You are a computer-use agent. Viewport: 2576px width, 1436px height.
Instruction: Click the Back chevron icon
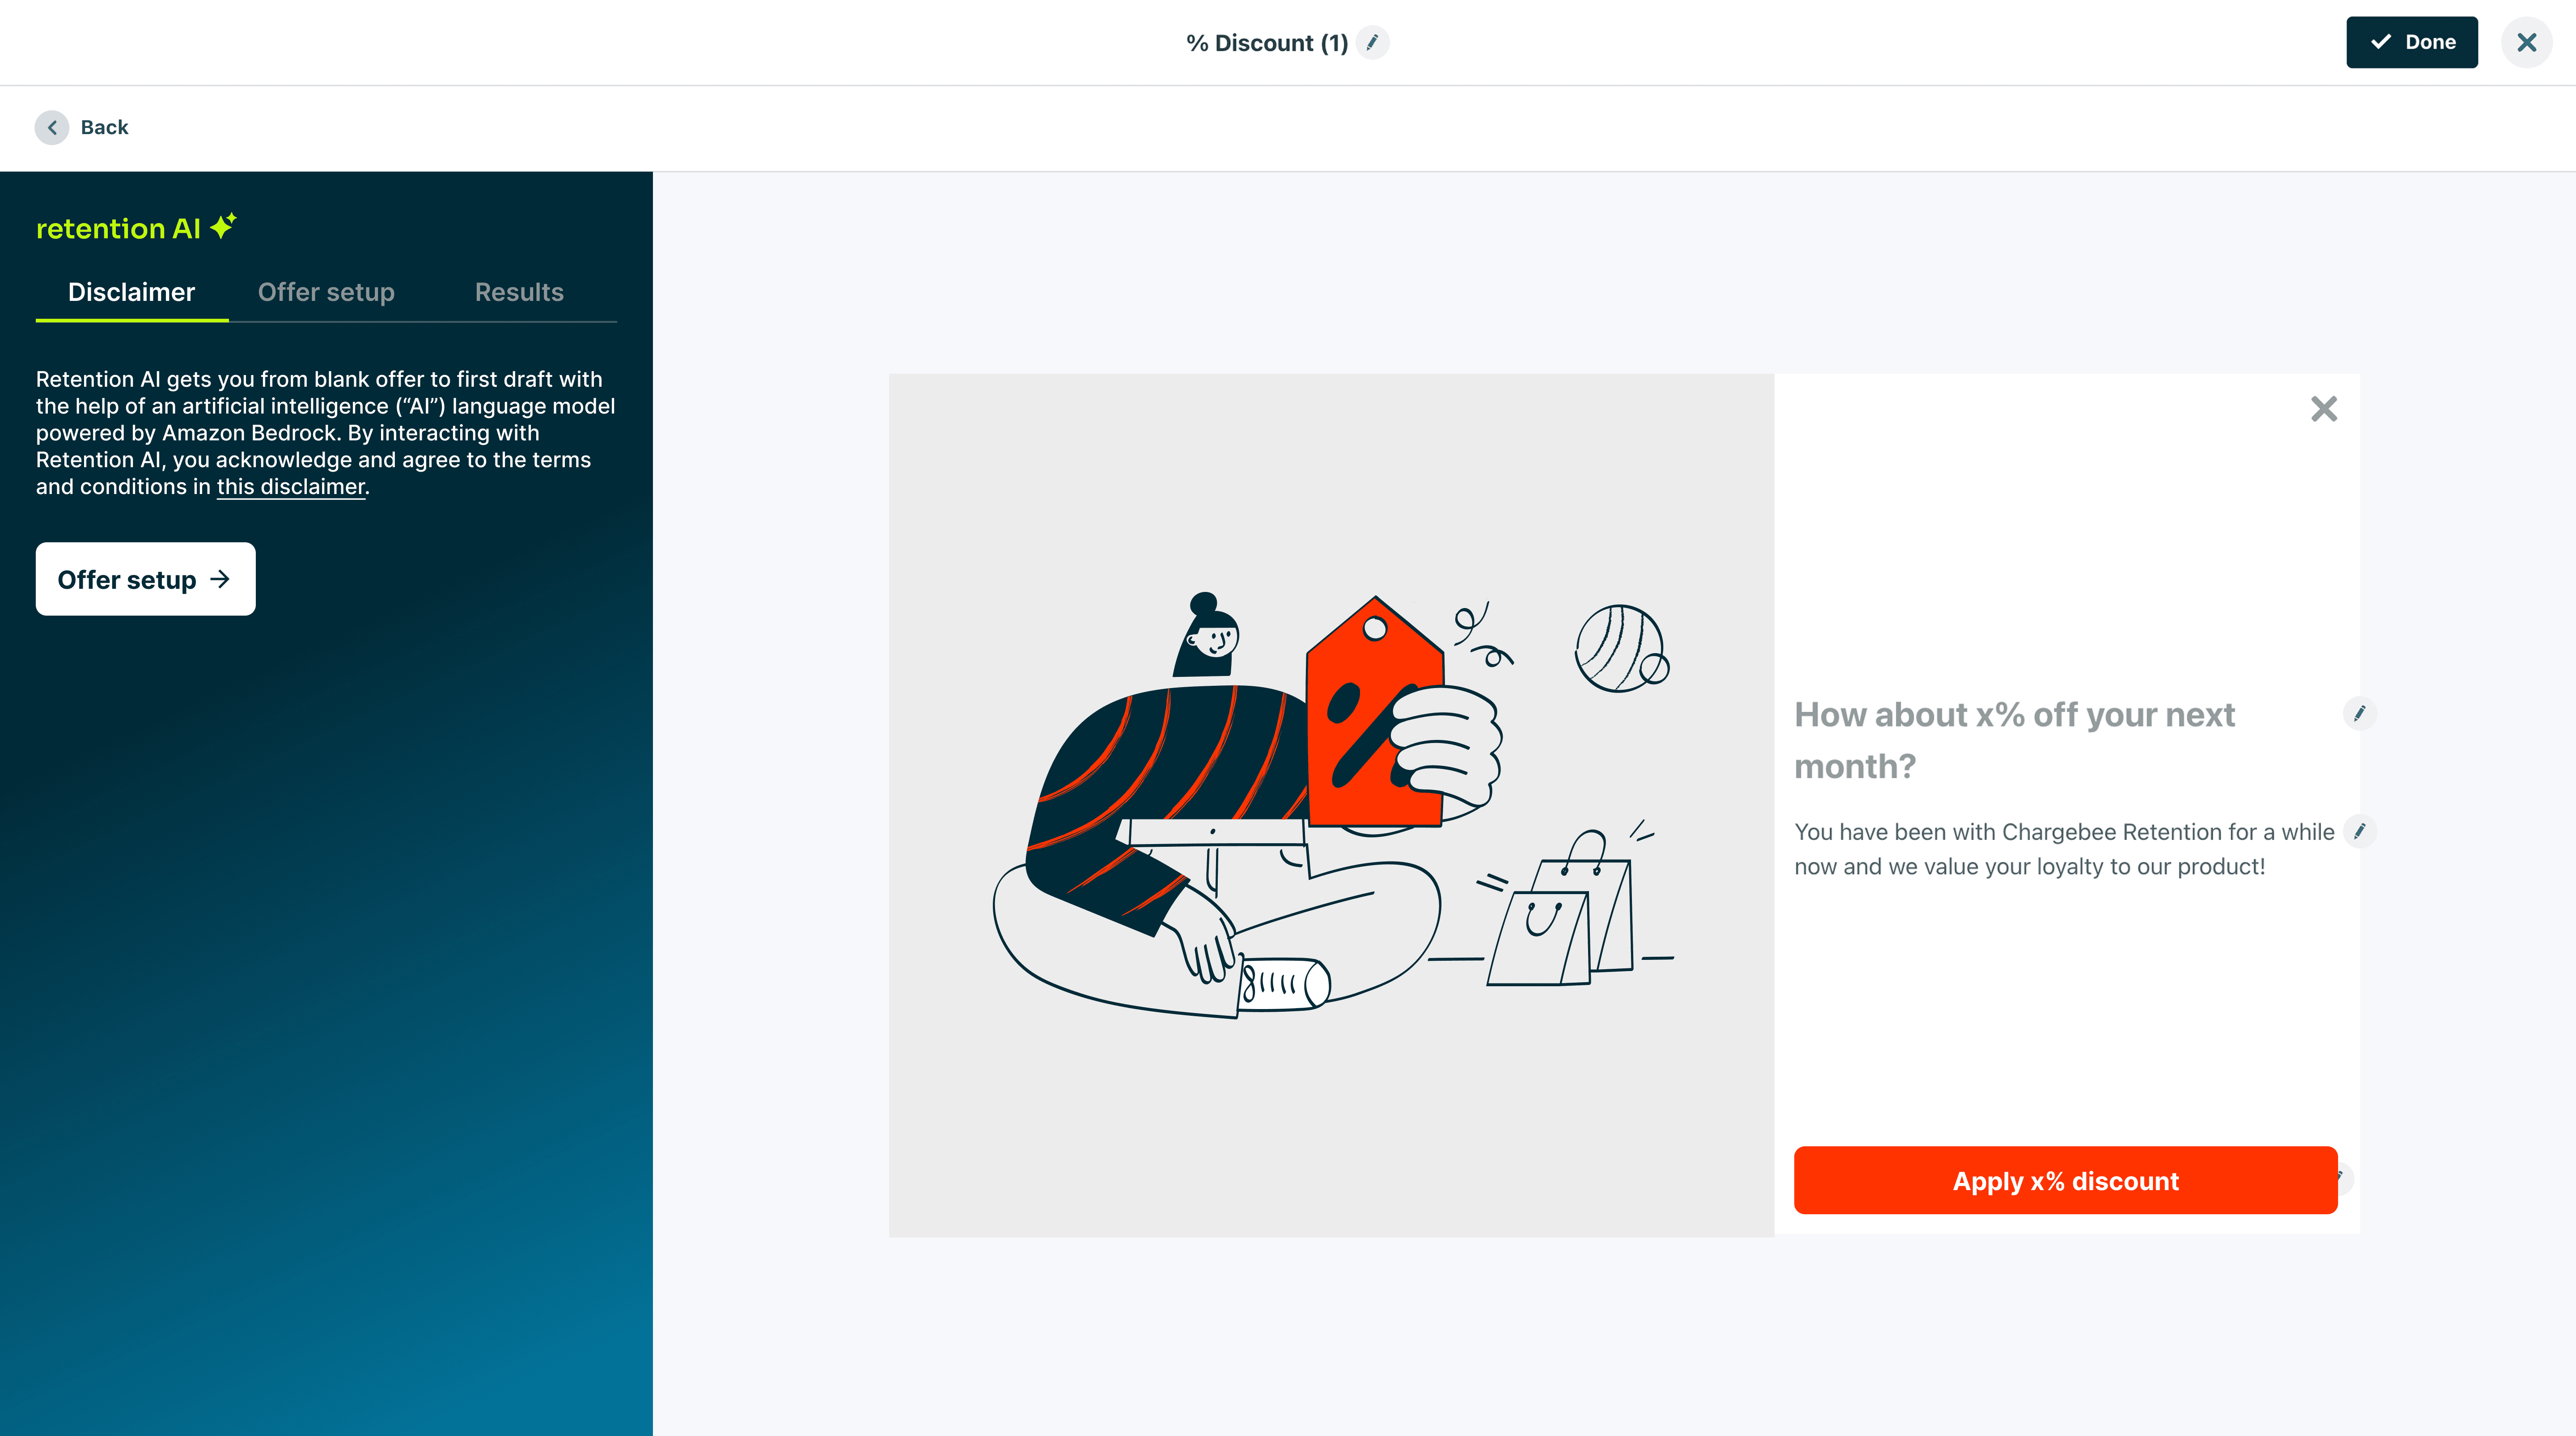point(52,127)
